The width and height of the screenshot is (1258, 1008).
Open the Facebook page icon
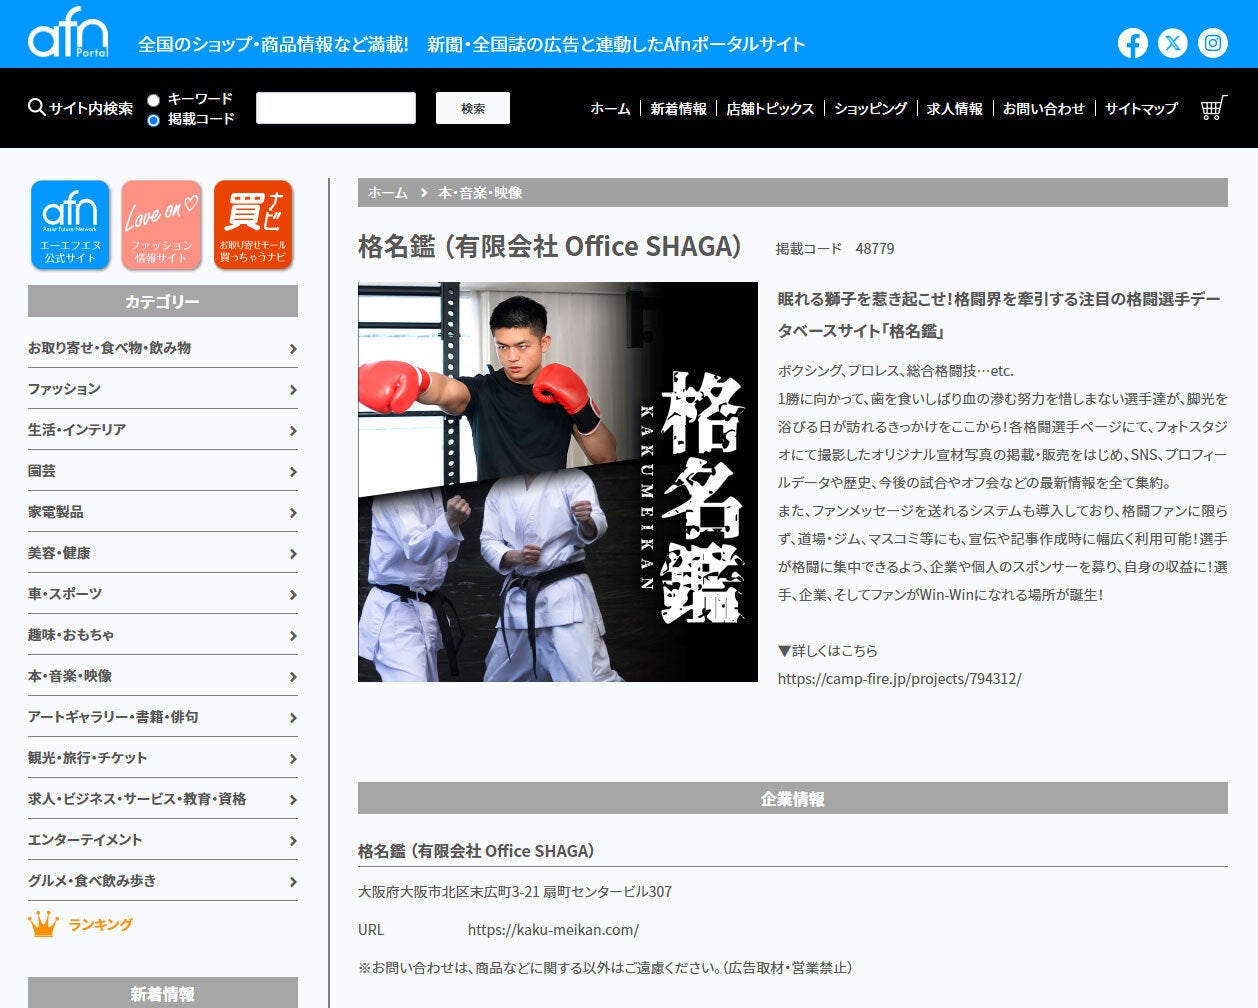coord(1132,43)
